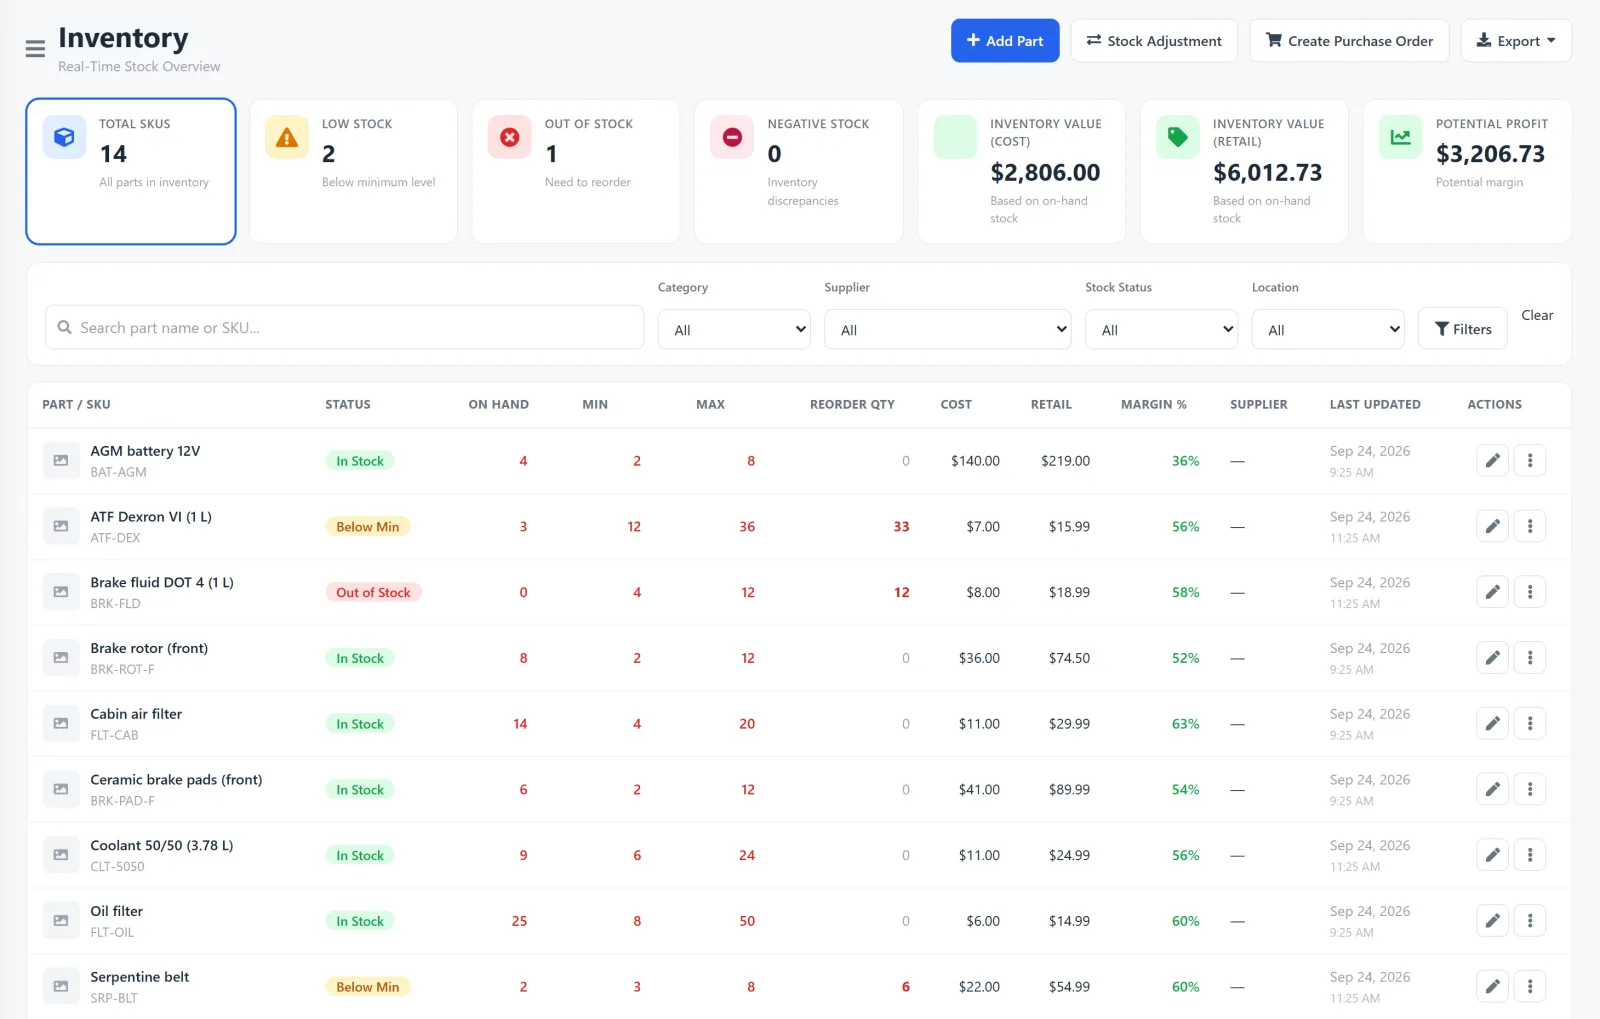Viewport: 1600px width, 1019px height.
Task: Edit the AGM battery 12V part
Action: tap(1492, 461)
